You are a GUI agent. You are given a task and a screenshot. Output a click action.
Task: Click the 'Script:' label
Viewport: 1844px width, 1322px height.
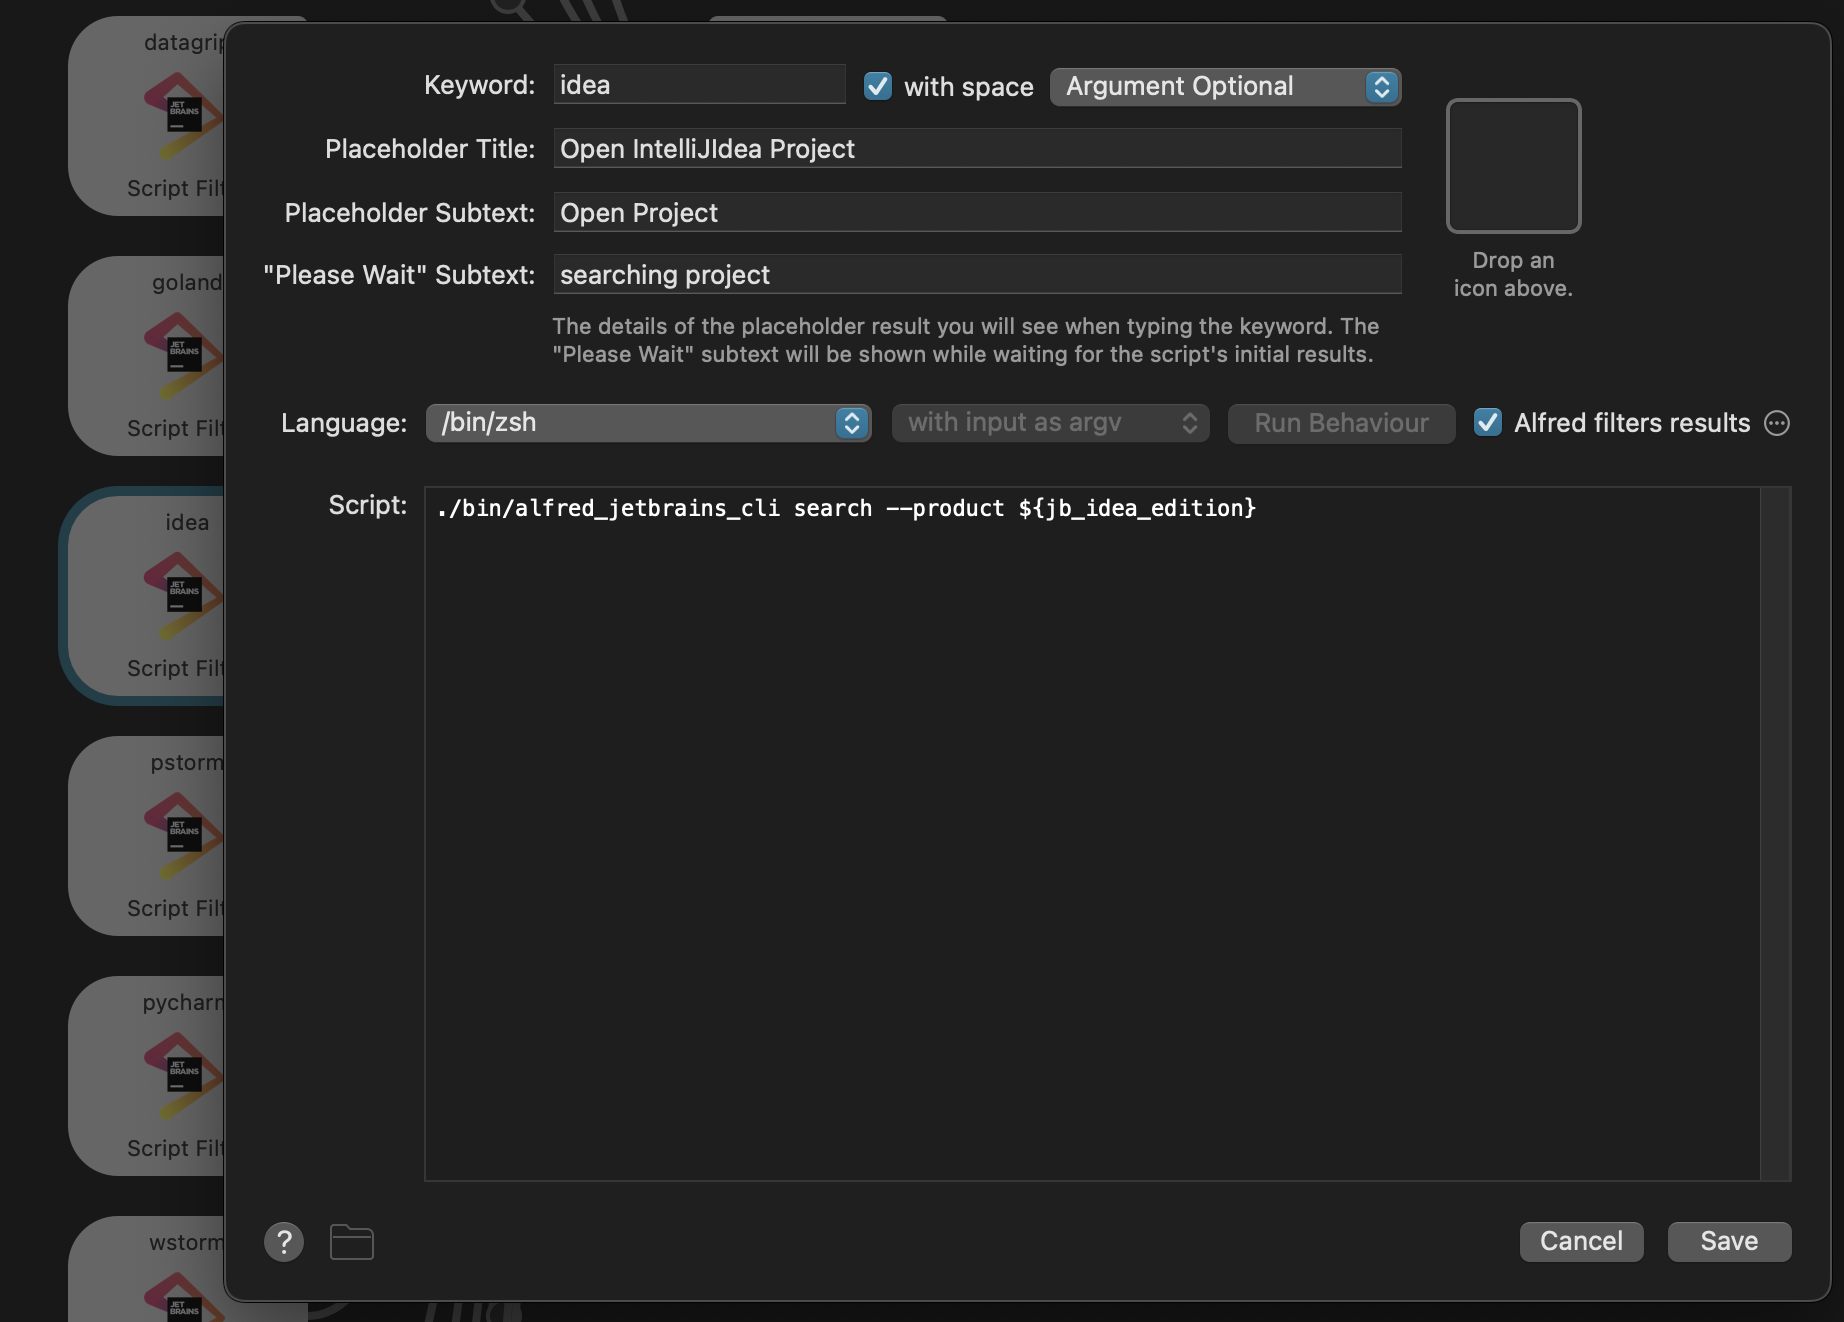(368, 505)
